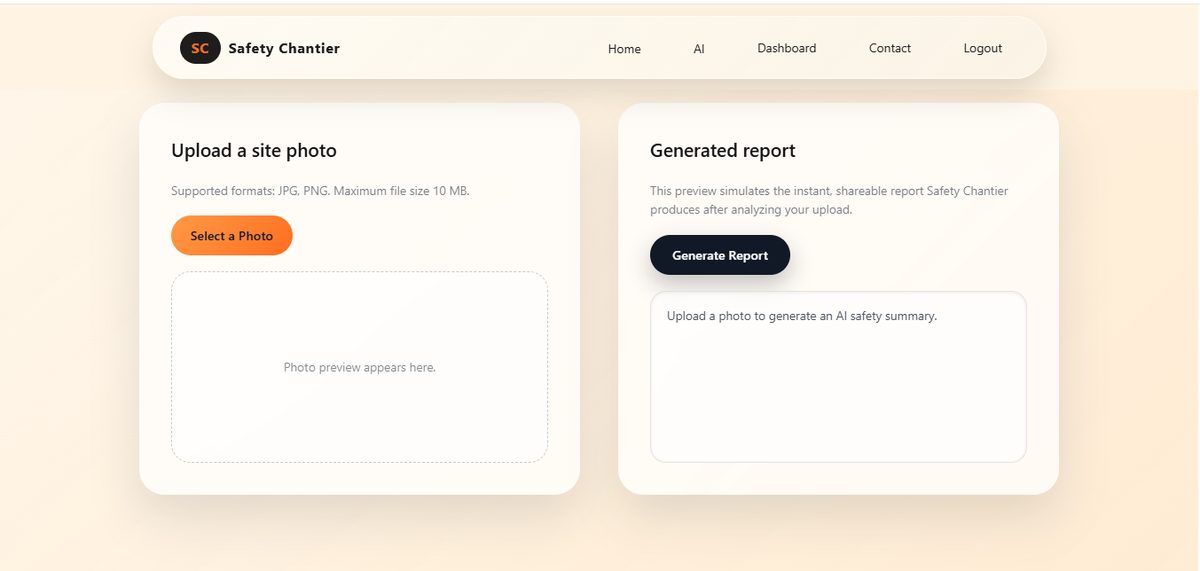The image size is (1200, 571).
Task: Click empty space in navigation bar between brand and Home
Action: tap(470, 48)
